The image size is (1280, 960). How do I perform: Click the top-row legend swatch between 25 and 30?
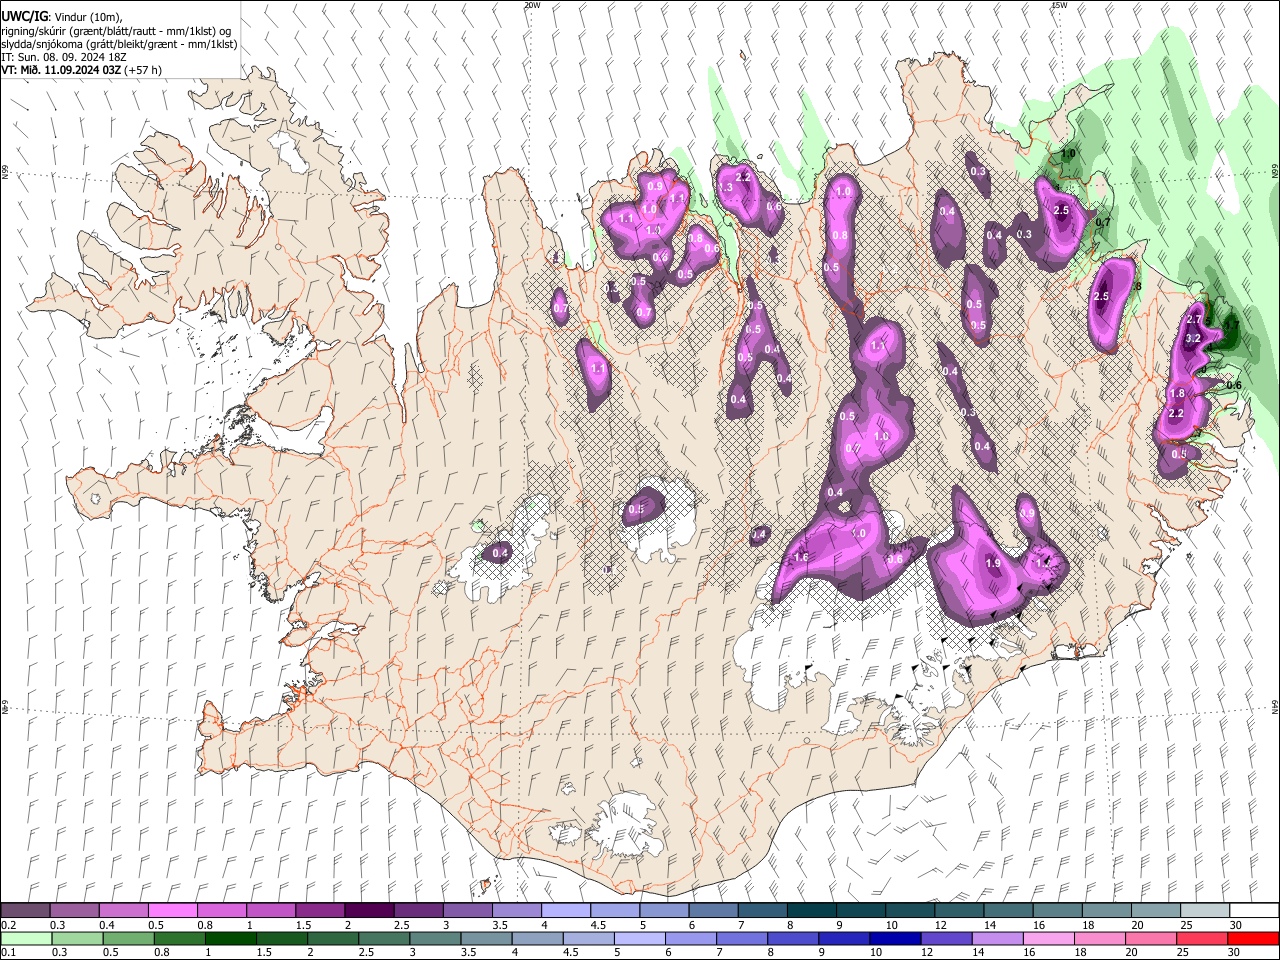[1206, 911]
